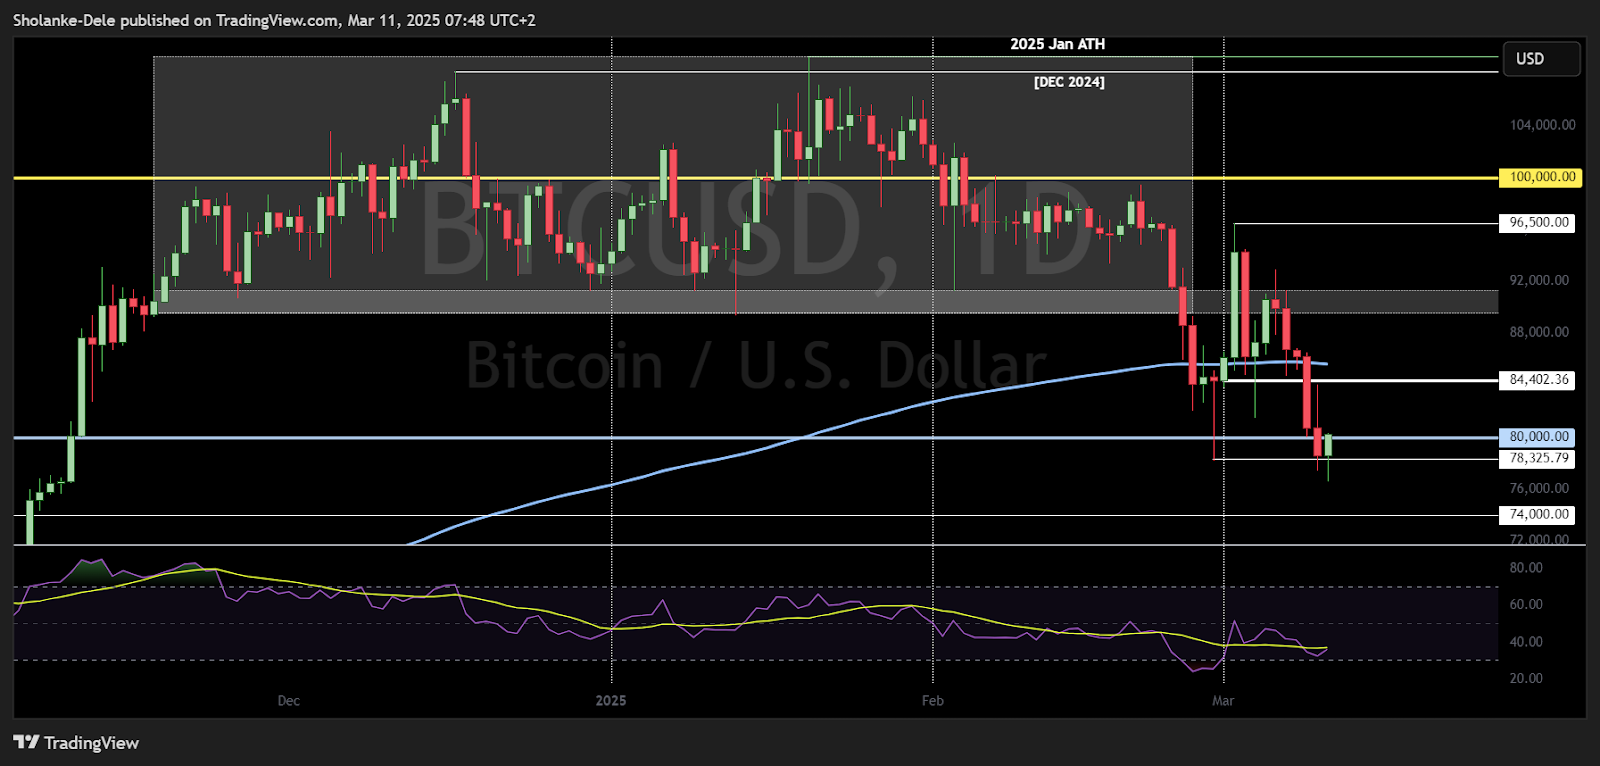
Task: Click the RSI 80.00 scale value
Action: click(x=1526, y=567)
